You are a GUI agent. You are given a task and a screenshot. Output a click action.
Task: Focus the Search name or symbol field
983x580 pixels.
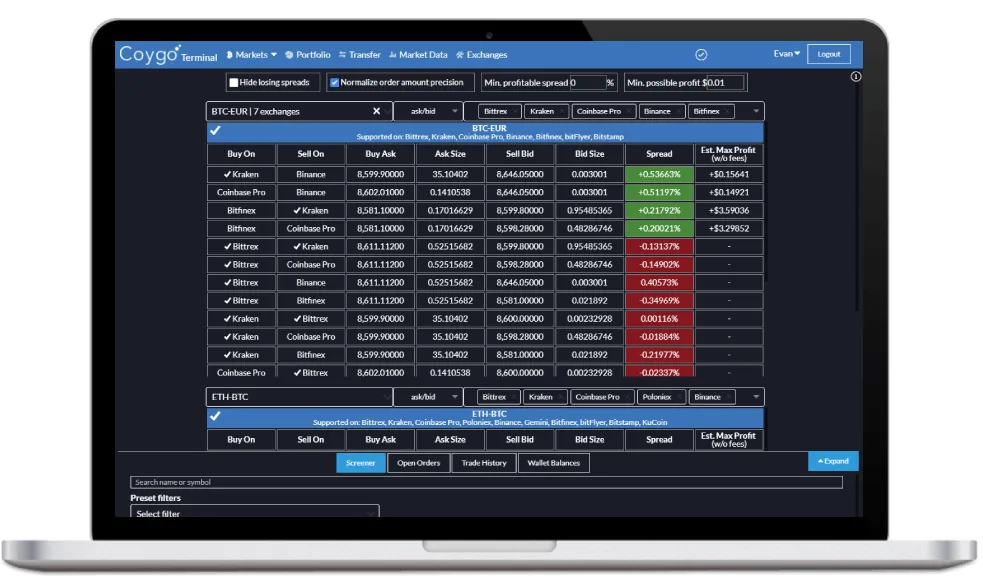pyautogui.click(x=486, y=482)
